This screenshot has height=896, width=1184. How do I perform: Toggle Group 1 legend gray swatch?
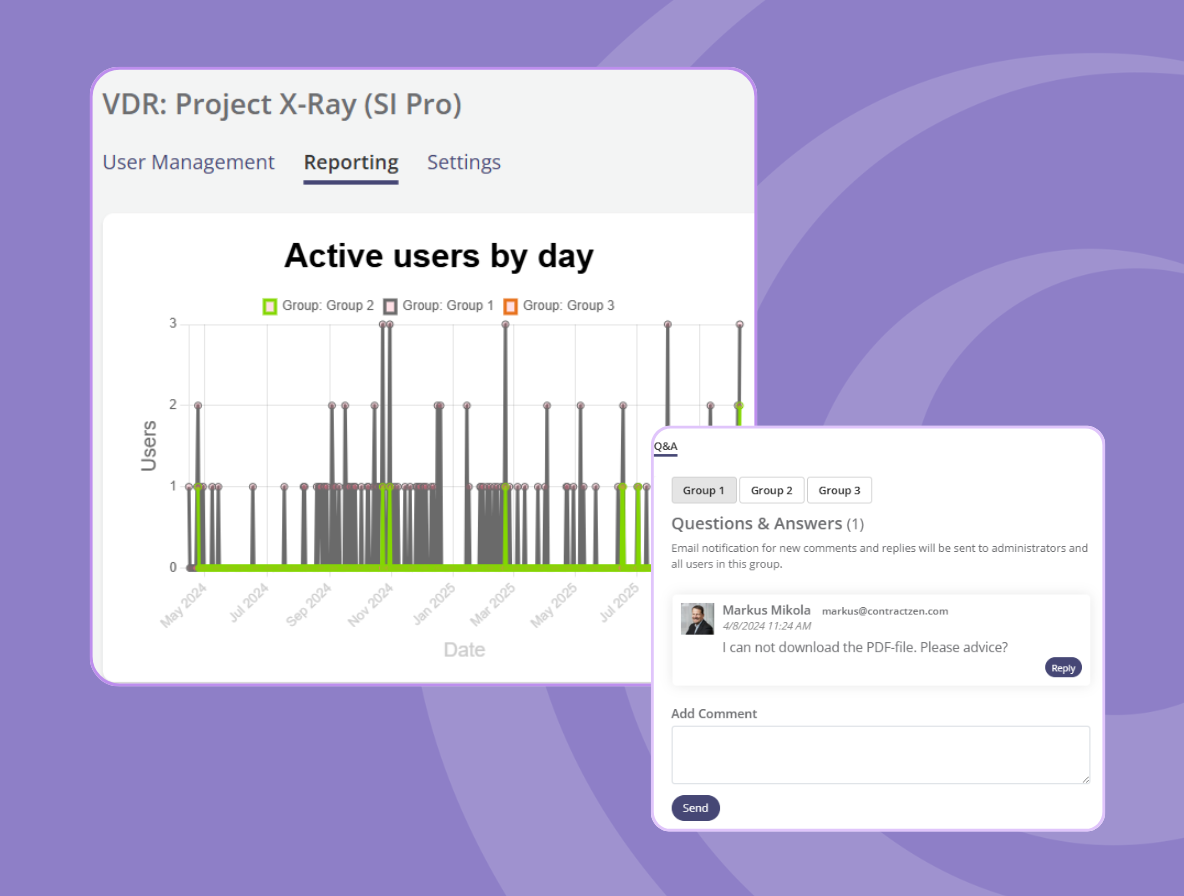tap(390, 306)
